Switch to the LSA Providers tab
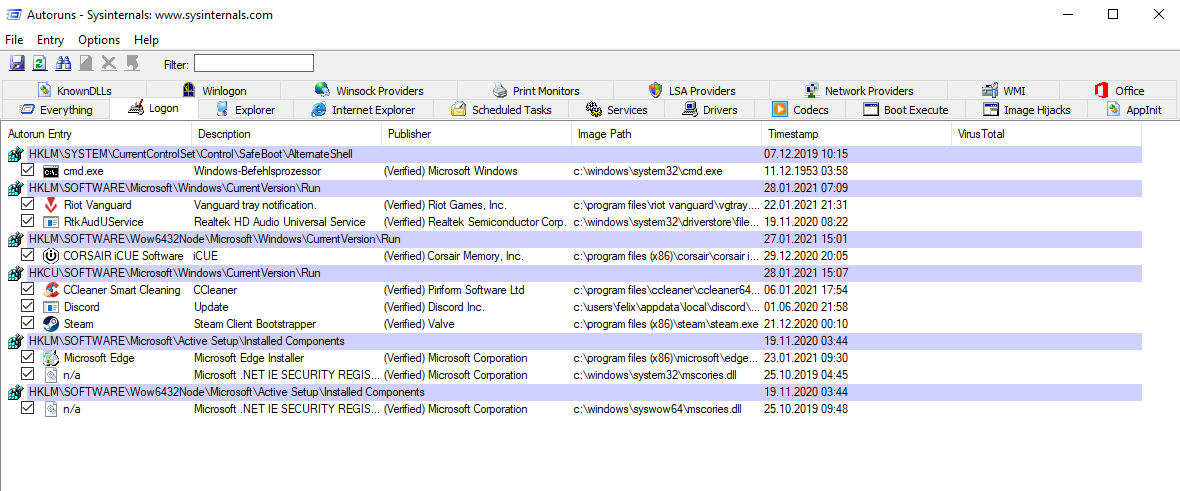This screenshot has width=1180, height=491. 692,90
